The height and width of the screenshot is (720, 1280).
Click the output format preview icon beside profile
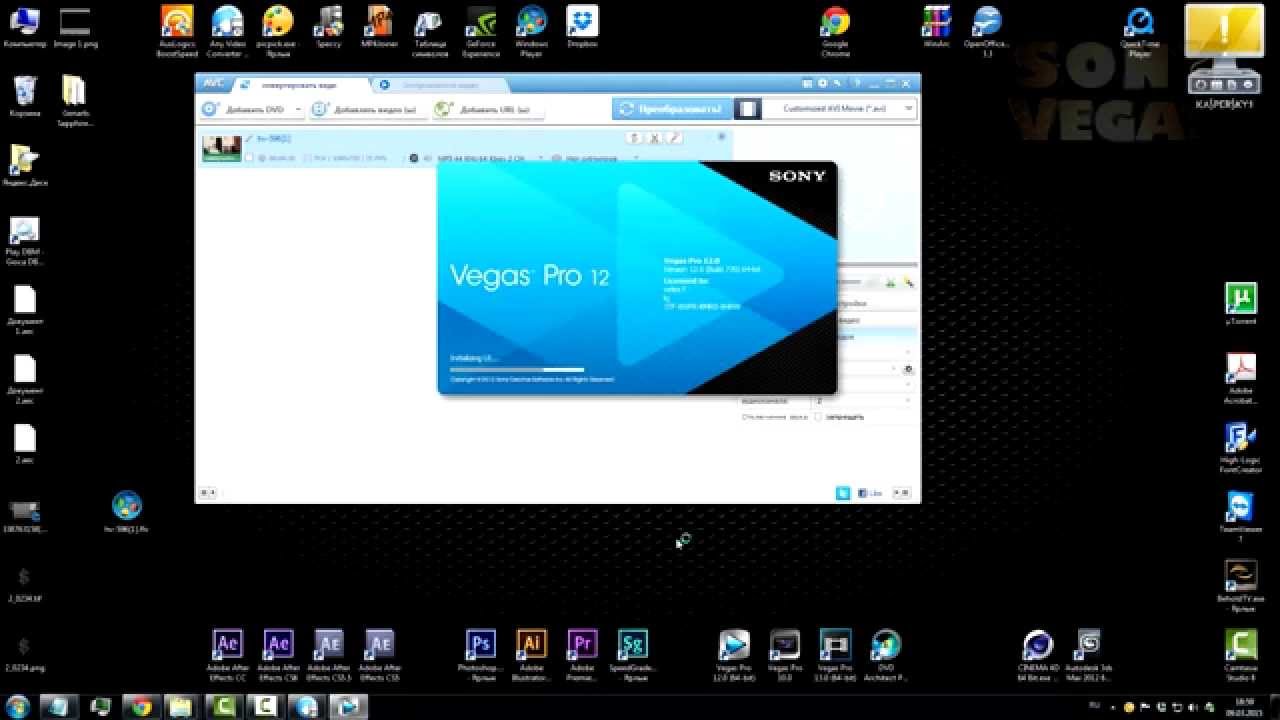point(748,108)
